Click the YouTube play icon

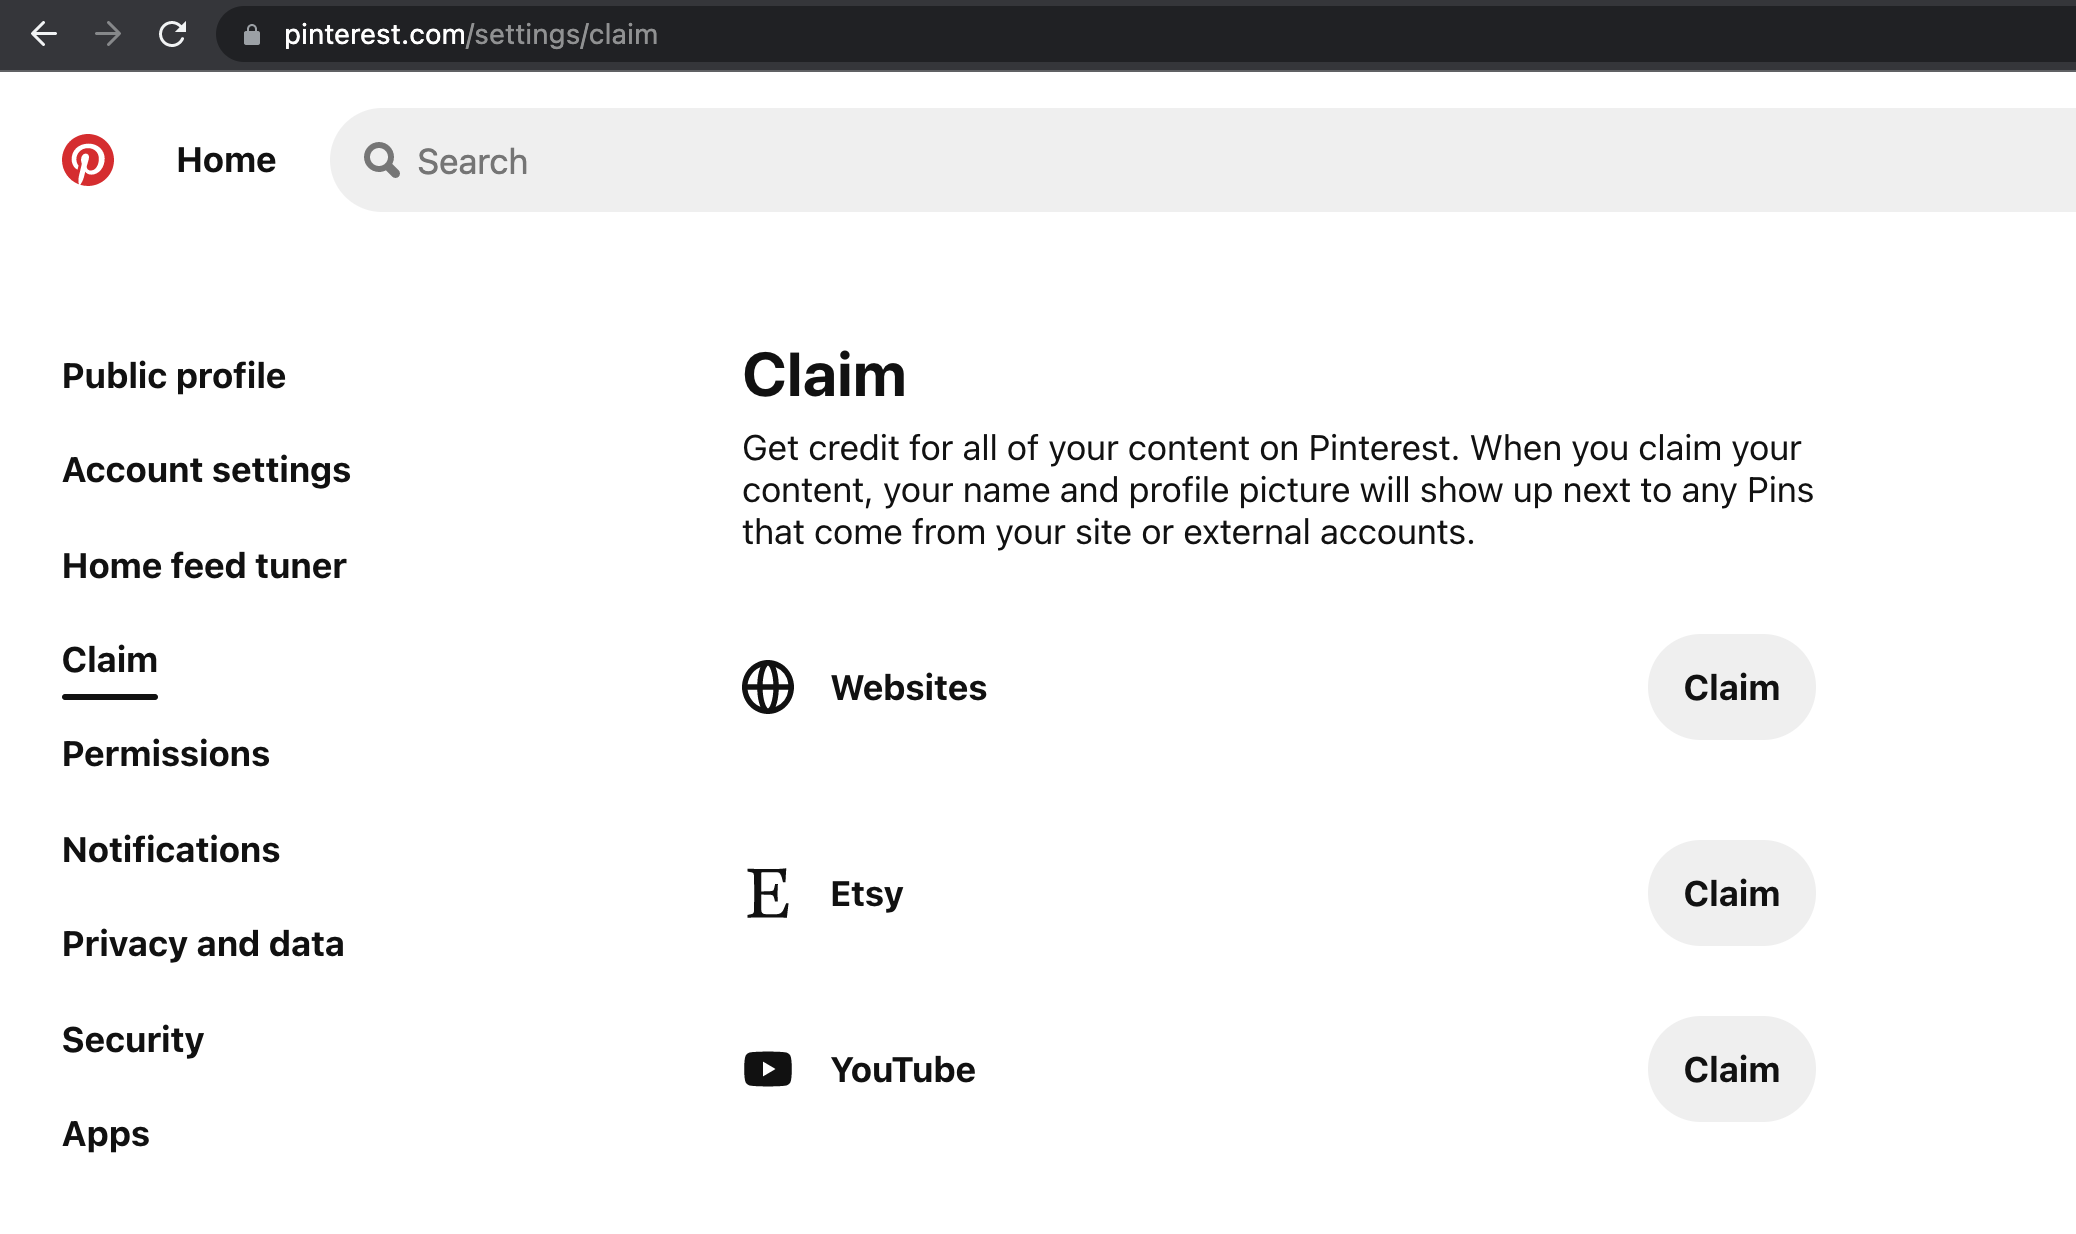point(767,1068)
